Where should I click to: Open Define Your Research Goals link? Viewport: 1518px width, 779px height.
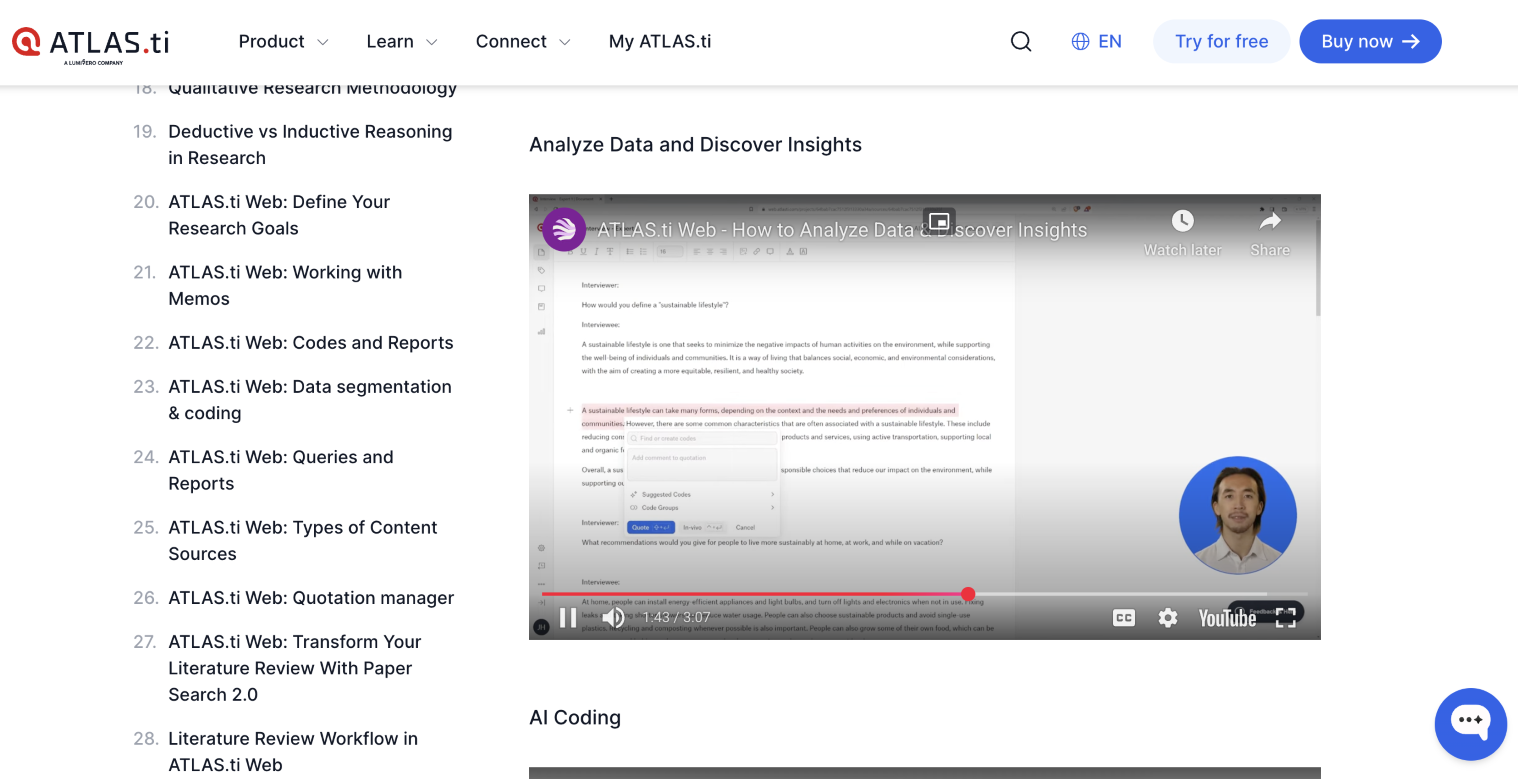click(x=279, y=215)
